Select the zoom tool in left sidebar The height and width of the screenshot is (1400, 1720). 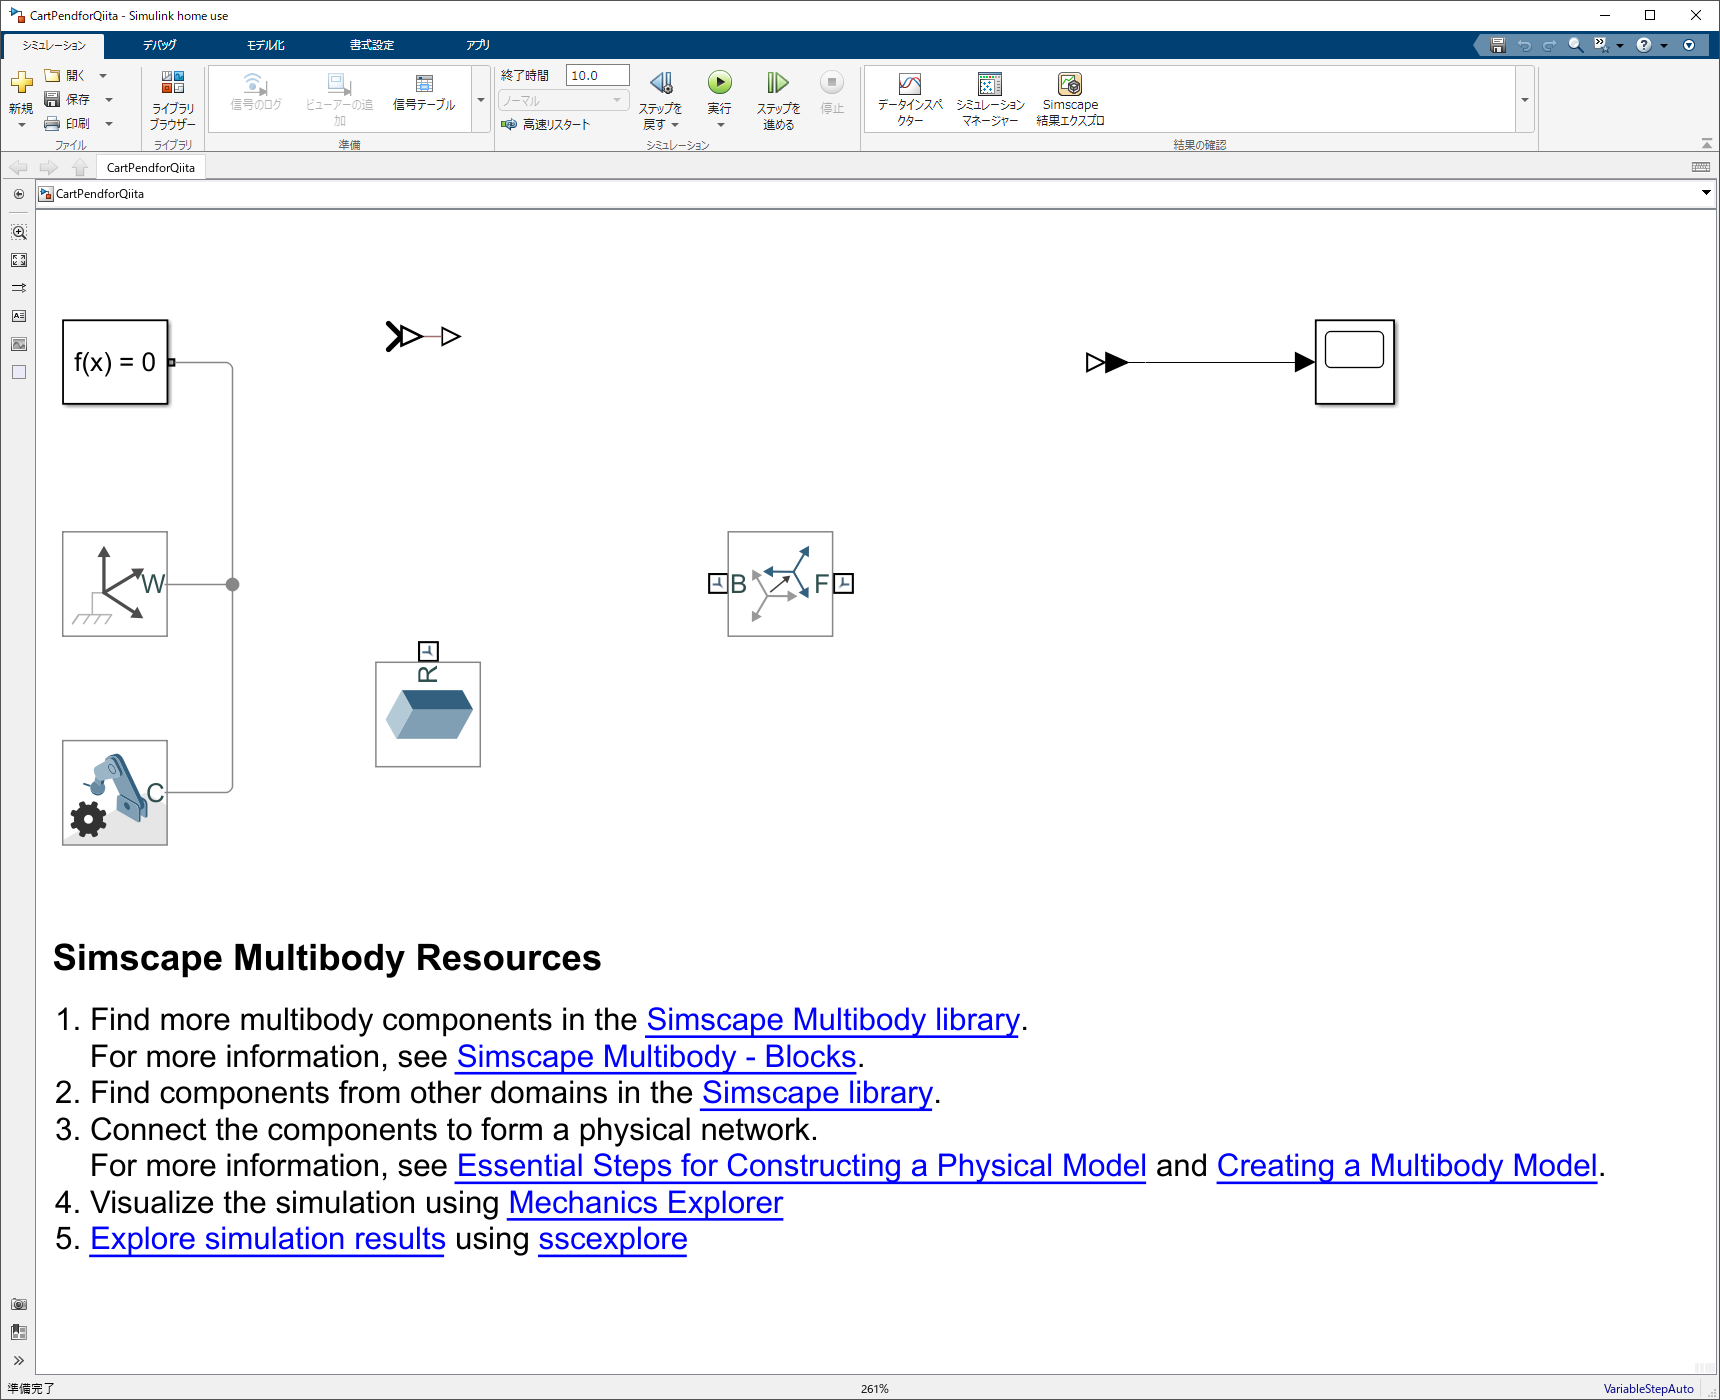click(18, 232)
